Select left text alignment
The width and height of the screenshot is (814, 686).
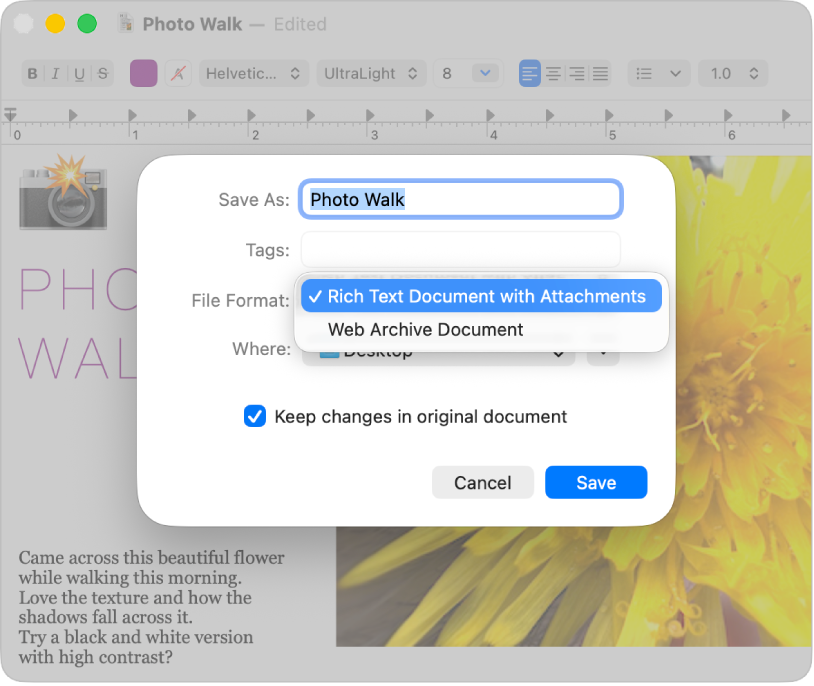[x=528, y=72]
